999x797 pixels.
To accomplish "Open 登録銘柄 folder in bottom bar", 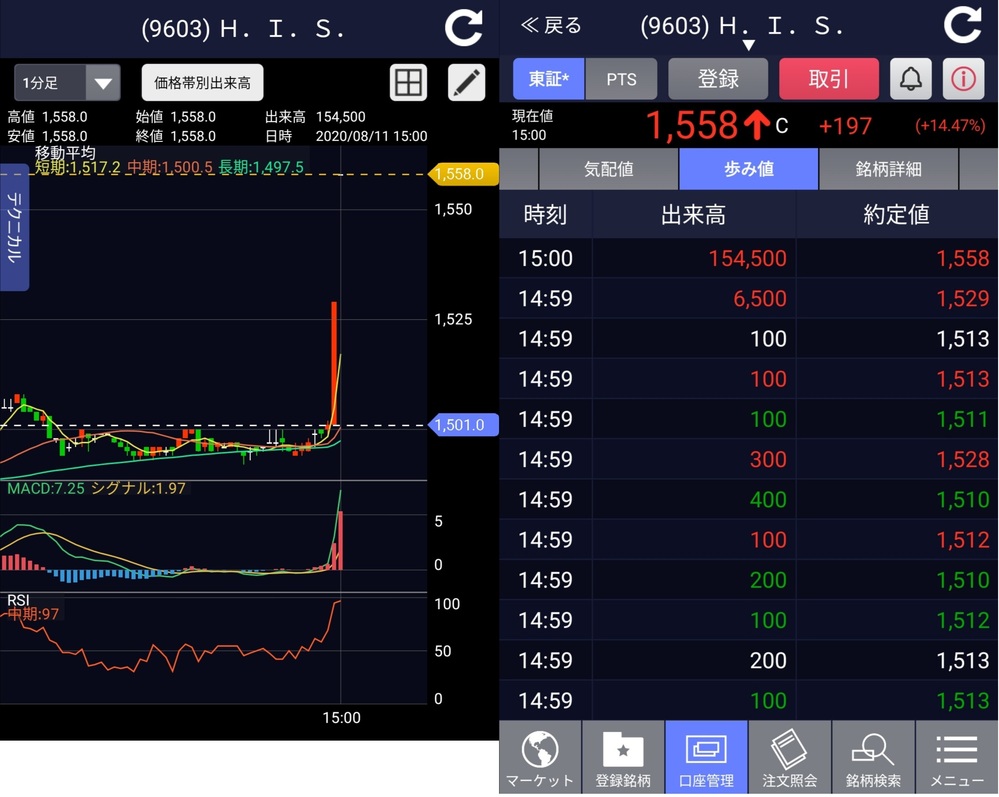I will [623, 758].
